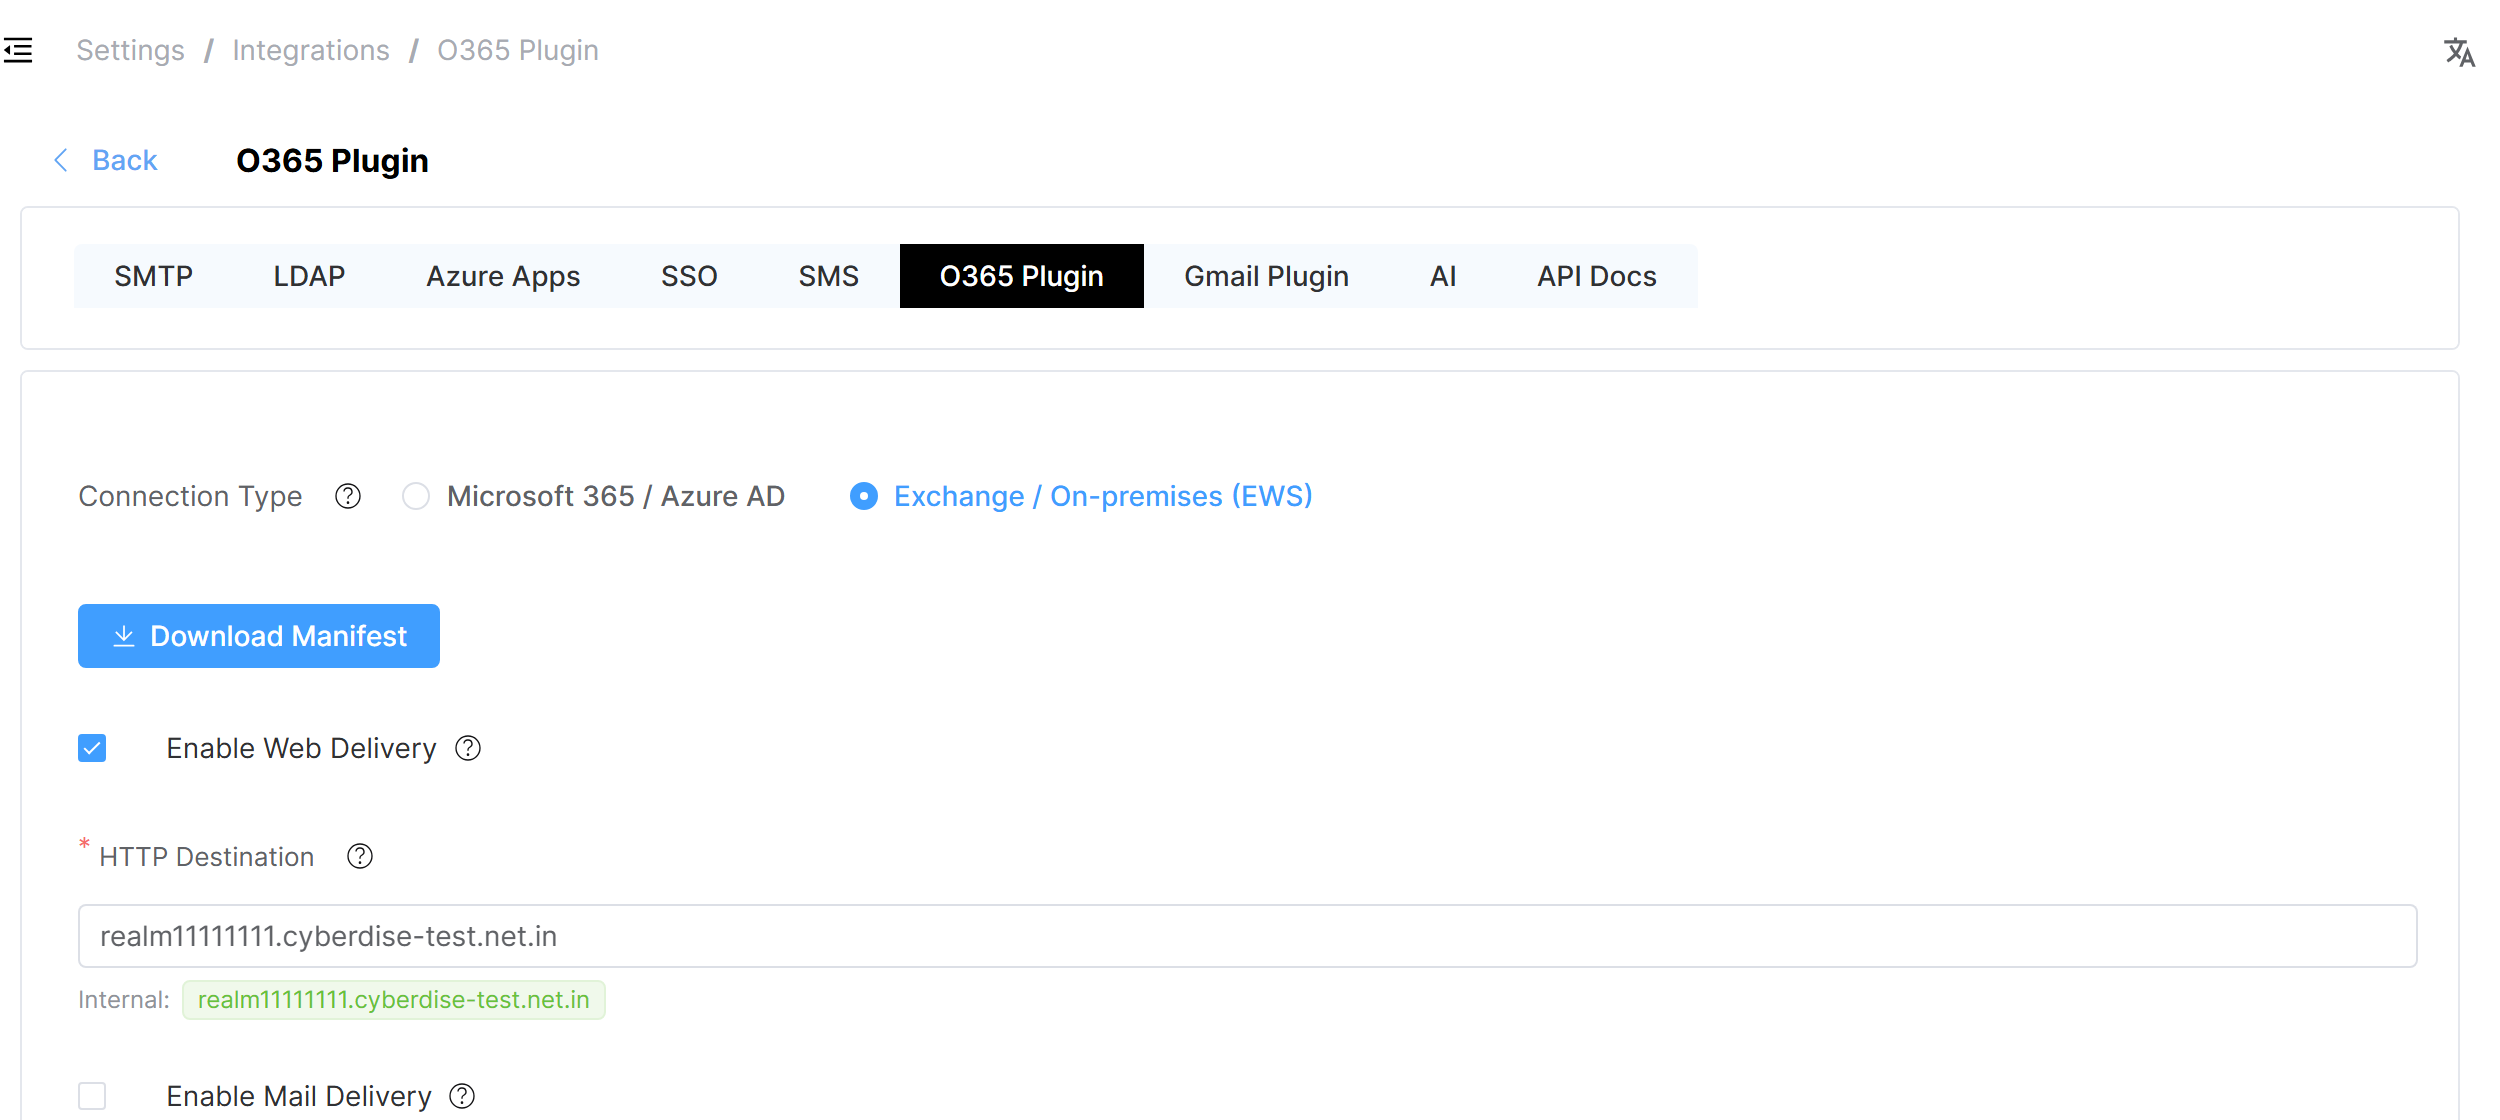Screen dimensions: 2500x1120
Task: Switch to the AI tab
Action: coord(1443,276)
